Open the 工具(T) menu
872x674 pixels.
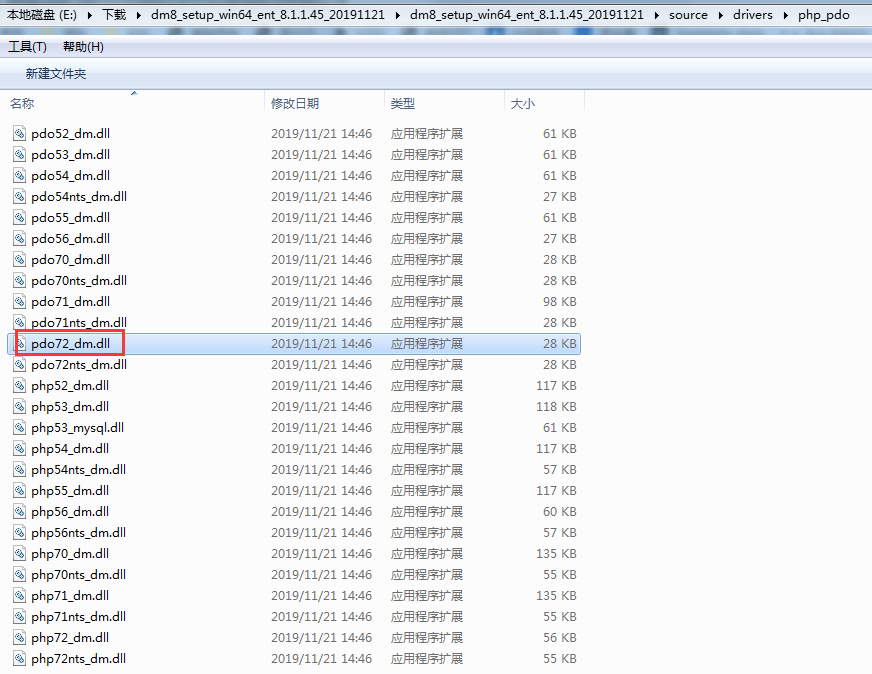point(27,47)
